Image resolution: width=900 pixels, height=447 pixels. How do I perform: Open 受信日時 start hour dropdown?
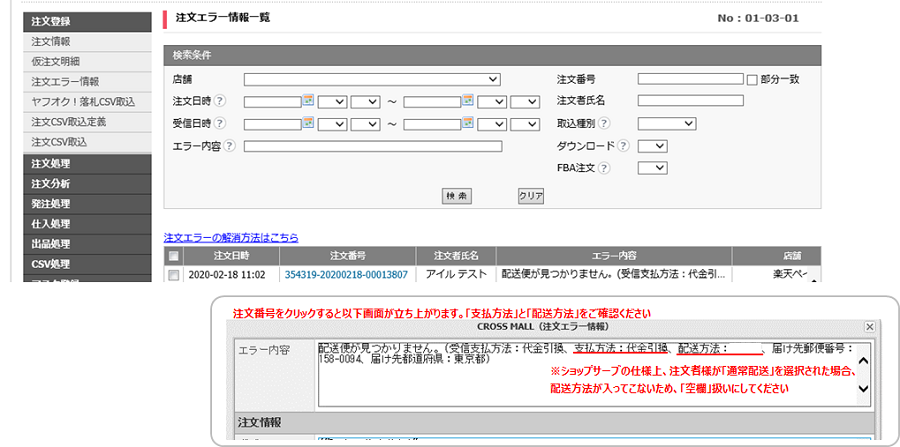pos(332,123)
